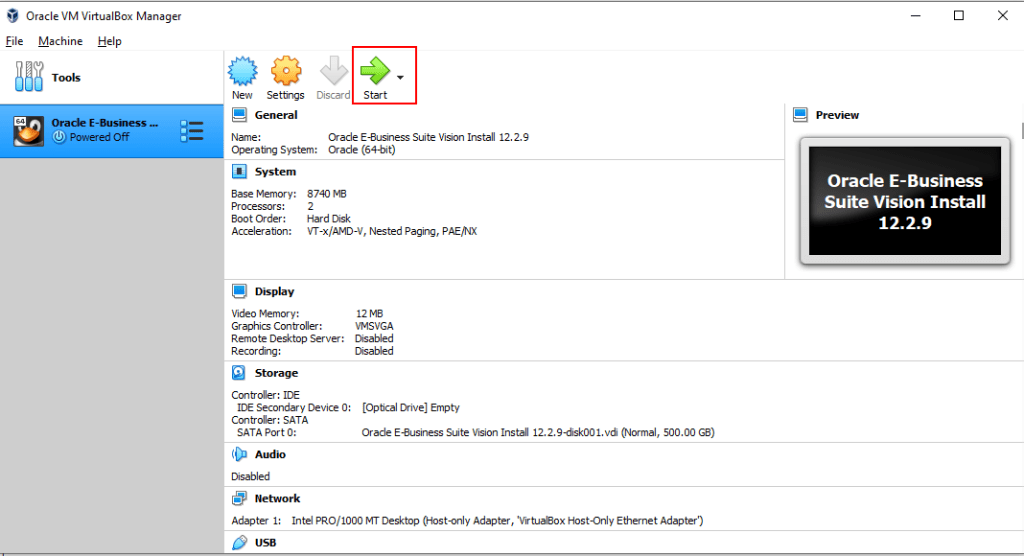Click the New virtual machine icon
Screen dimensions: 1024x556
click(242, 72)
